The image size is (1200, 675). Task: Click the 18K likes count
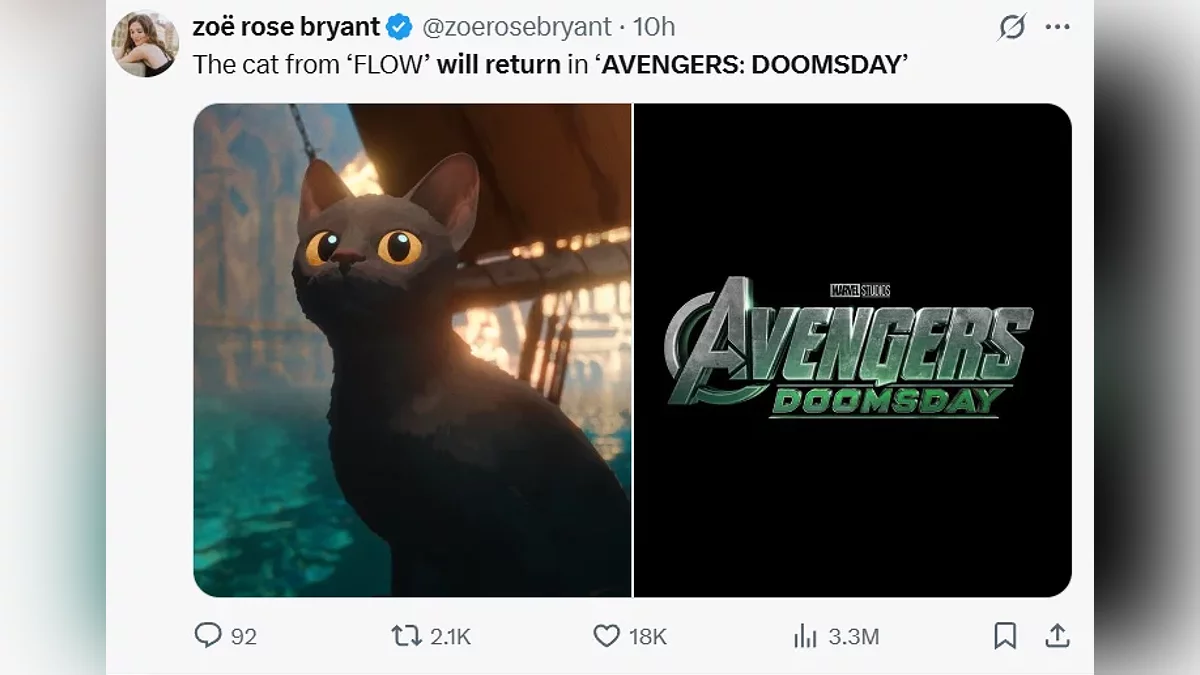[648, 636]
